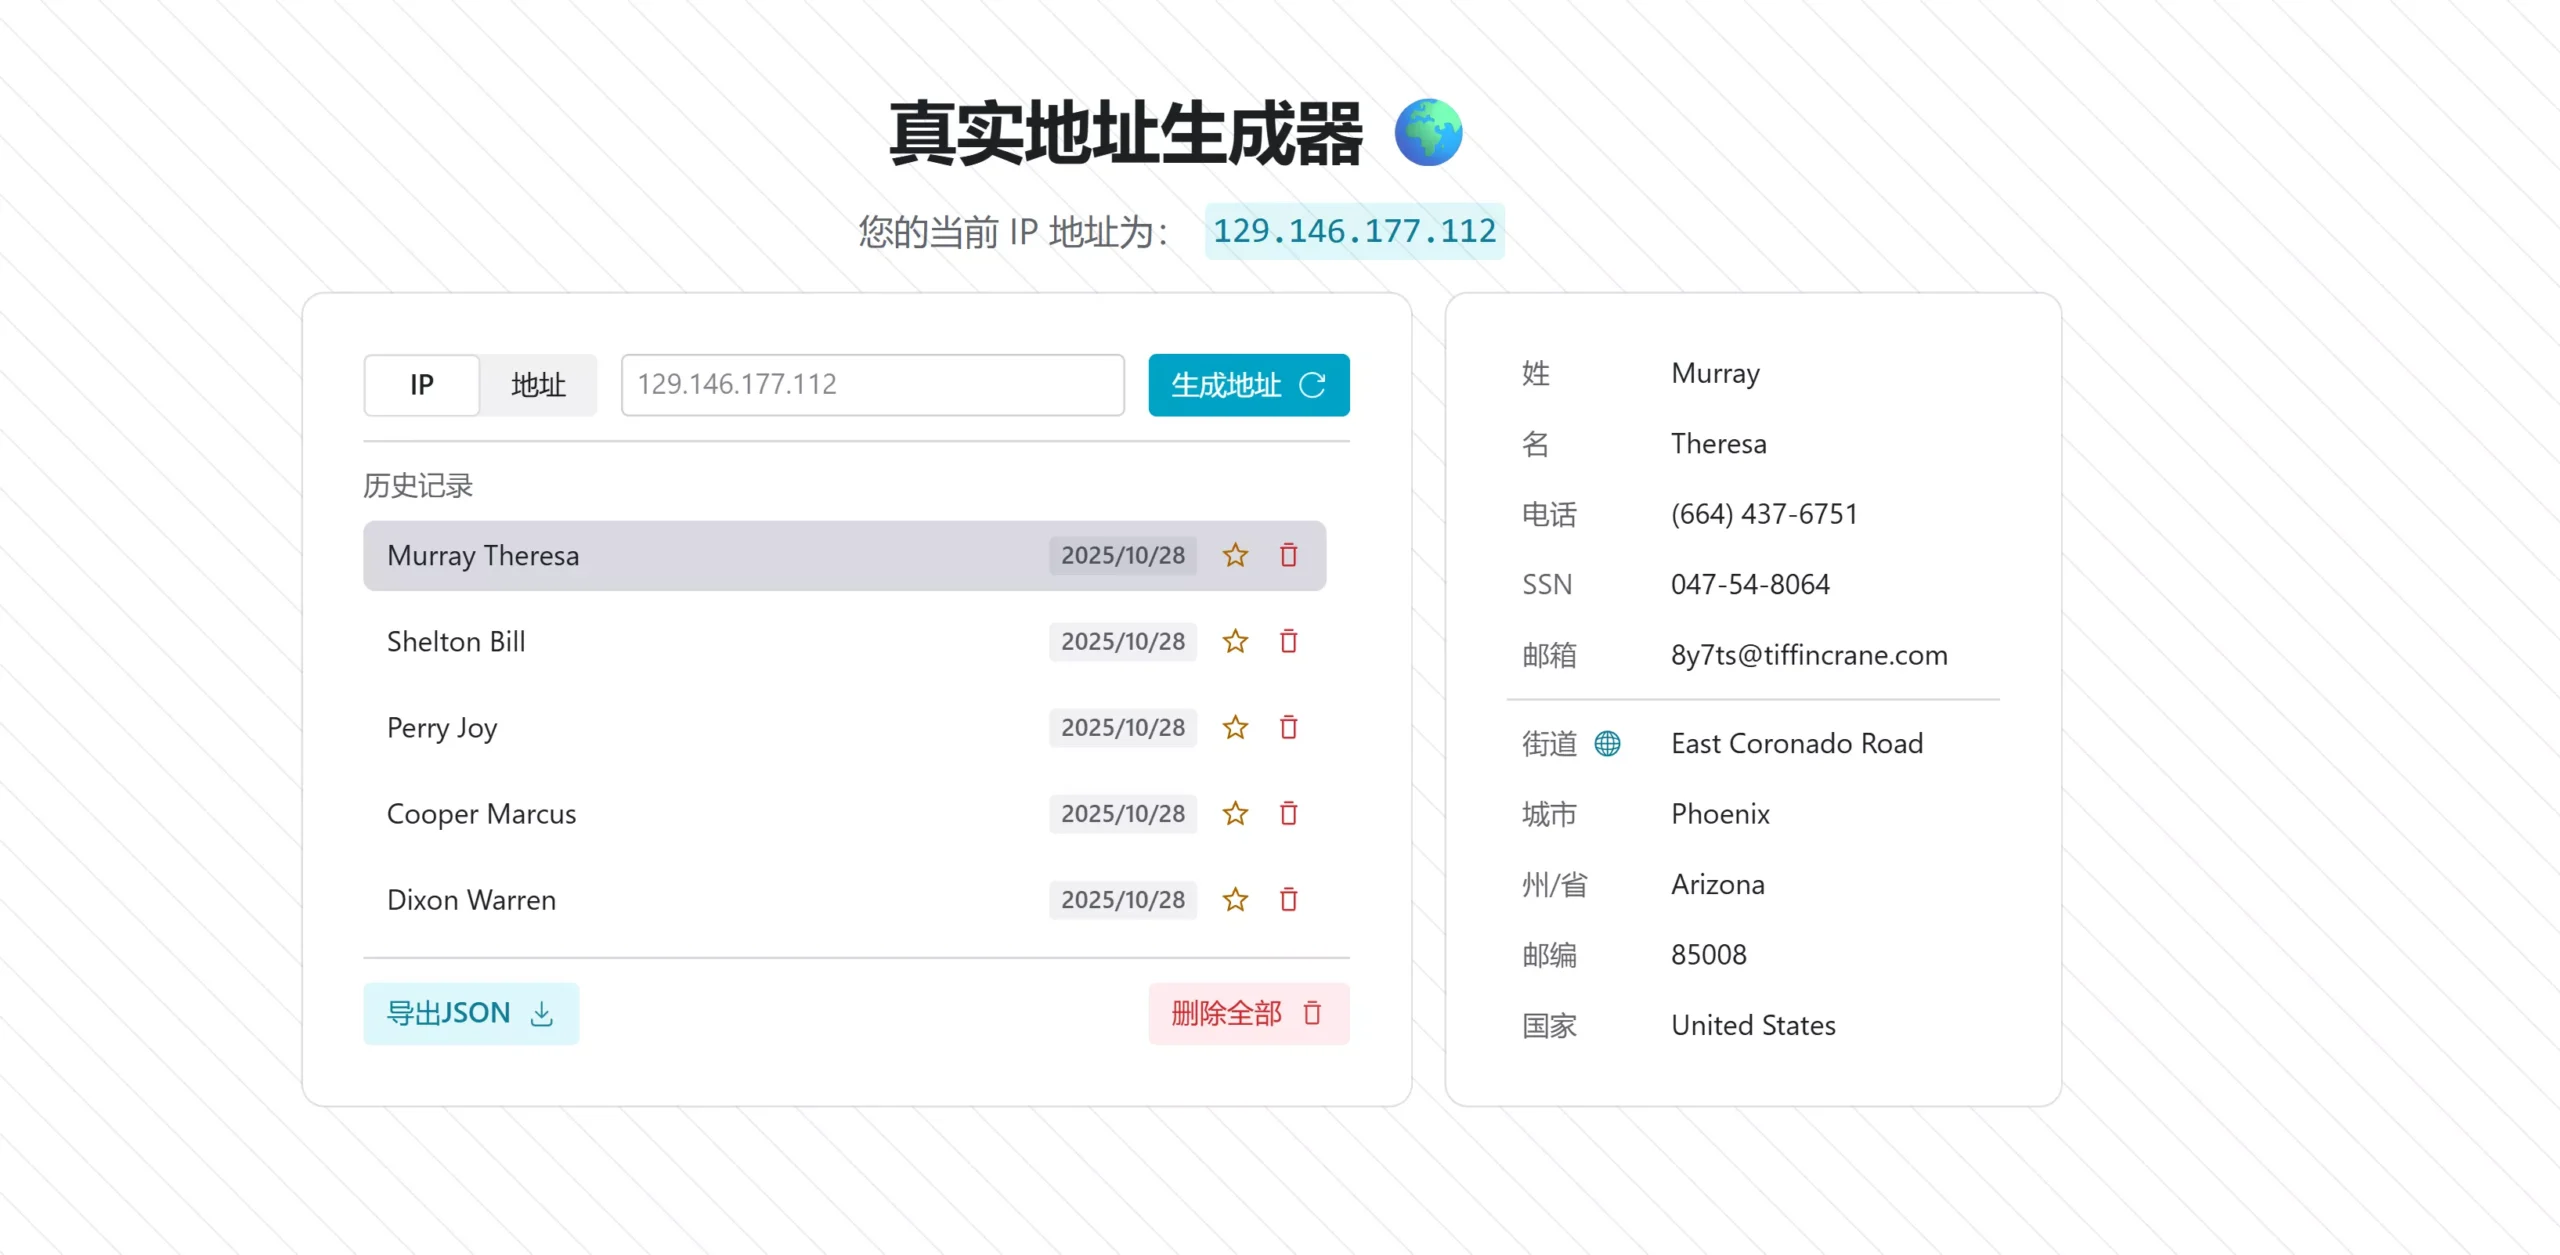Screen dimensions: 2560x1255
Task: Star the Cooper Marcus record
Action: pyautogui.click(x=1235, y=814)
